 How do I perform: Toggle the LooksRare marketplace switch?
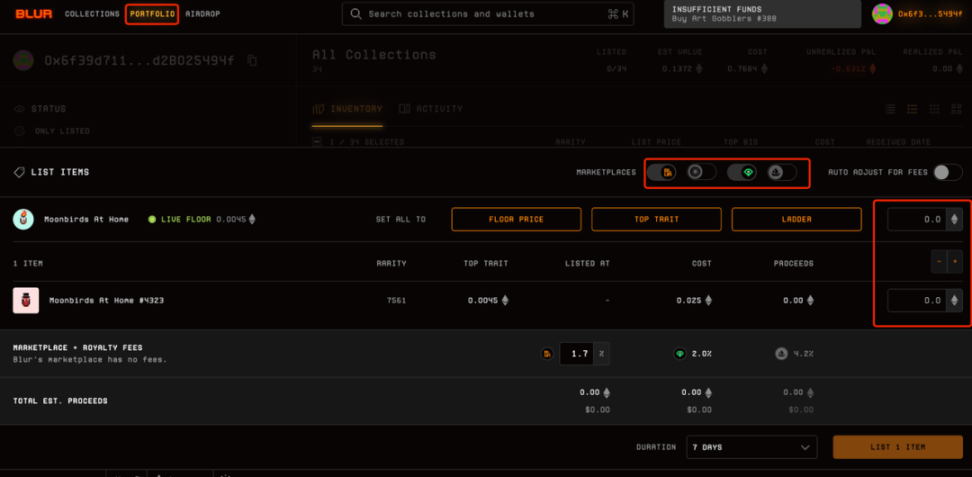tap(742, 172)
